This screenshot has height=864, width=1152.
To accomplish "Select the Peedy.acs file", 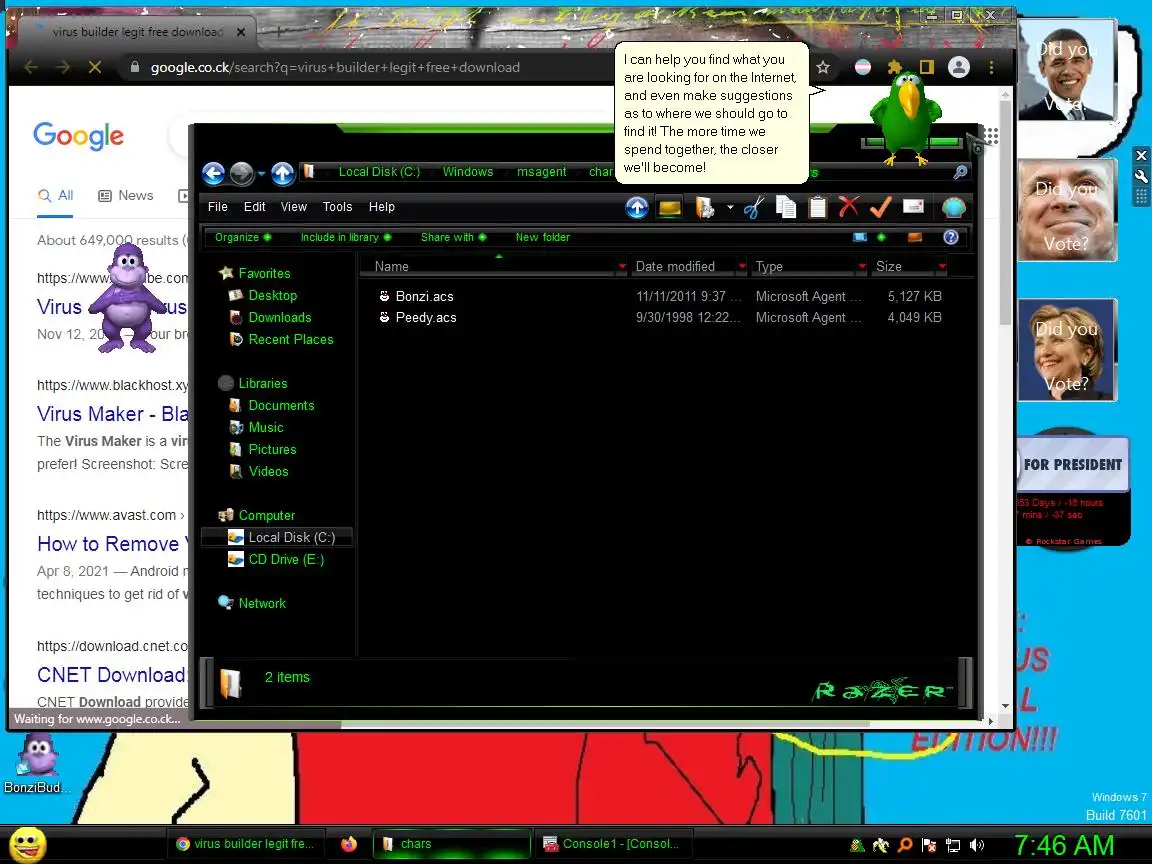I will pyautogui.click(x=425, y=318).
